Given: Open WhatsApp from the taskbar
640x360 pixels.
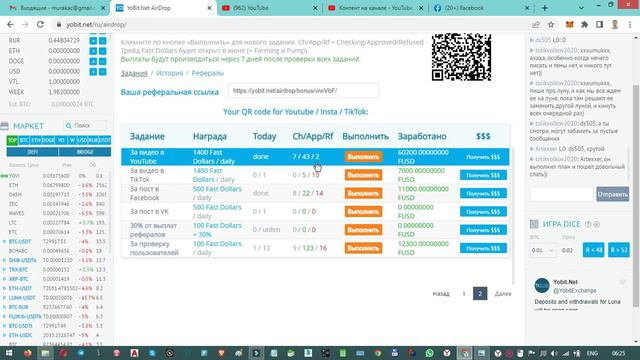Looking at the screenshot, I should (429, 353).
